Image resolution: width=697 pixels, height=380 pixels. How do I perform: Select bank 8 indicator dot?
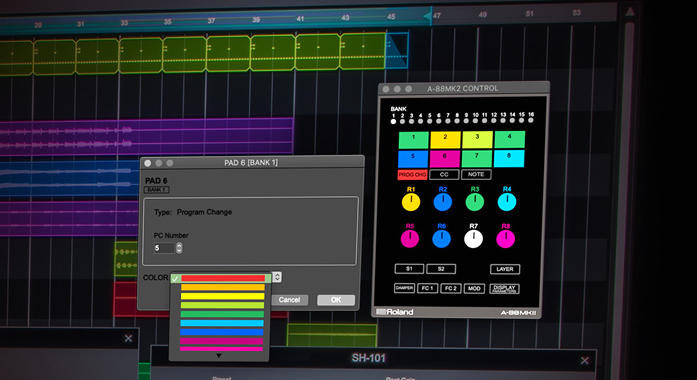[x=457, y=120]
